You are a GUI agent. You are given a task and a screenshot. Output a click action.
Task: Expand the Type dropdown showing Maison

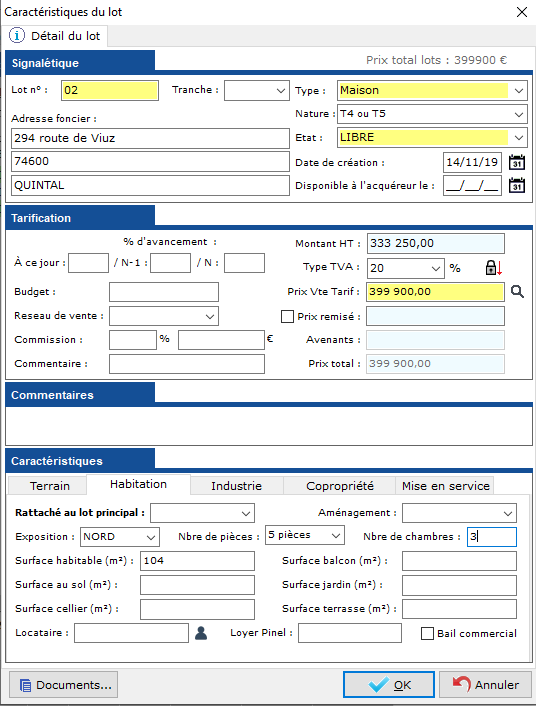tap(432, 91)
